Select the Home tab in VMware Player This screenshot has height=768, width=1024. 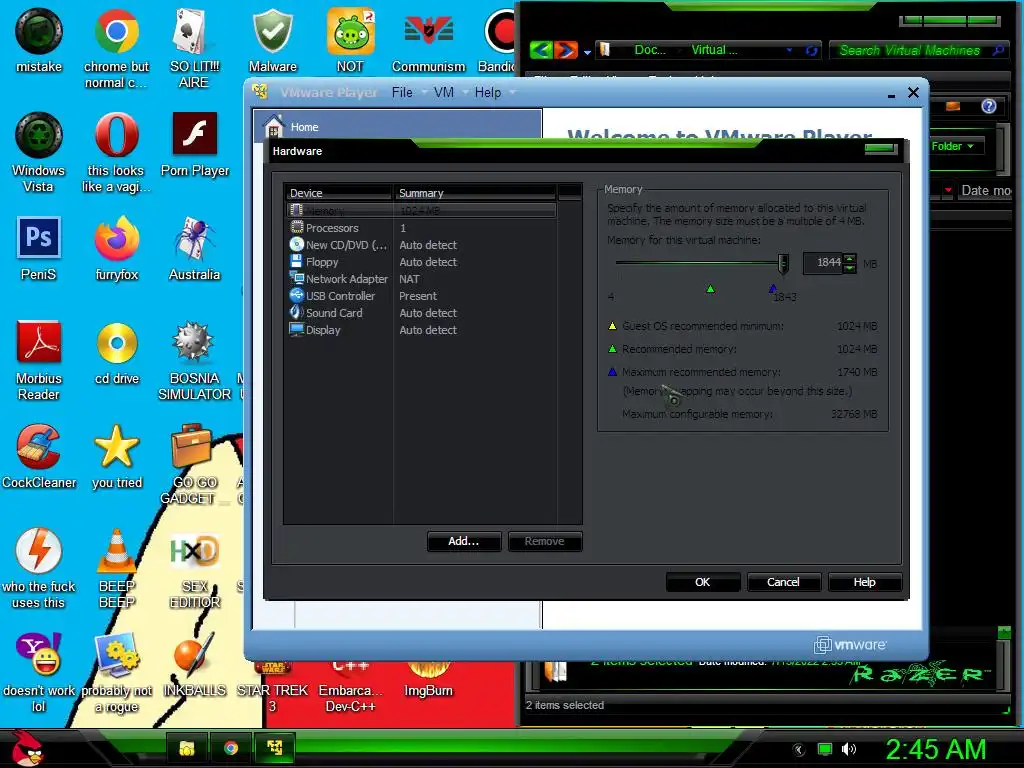tap(397, 126)
